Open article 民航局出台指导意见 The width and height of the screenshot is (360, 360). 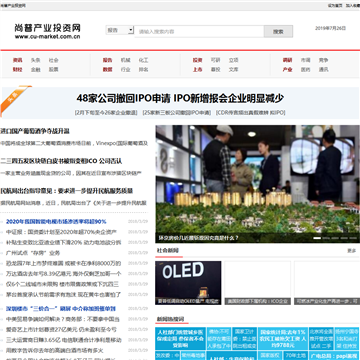click(67, 191)
